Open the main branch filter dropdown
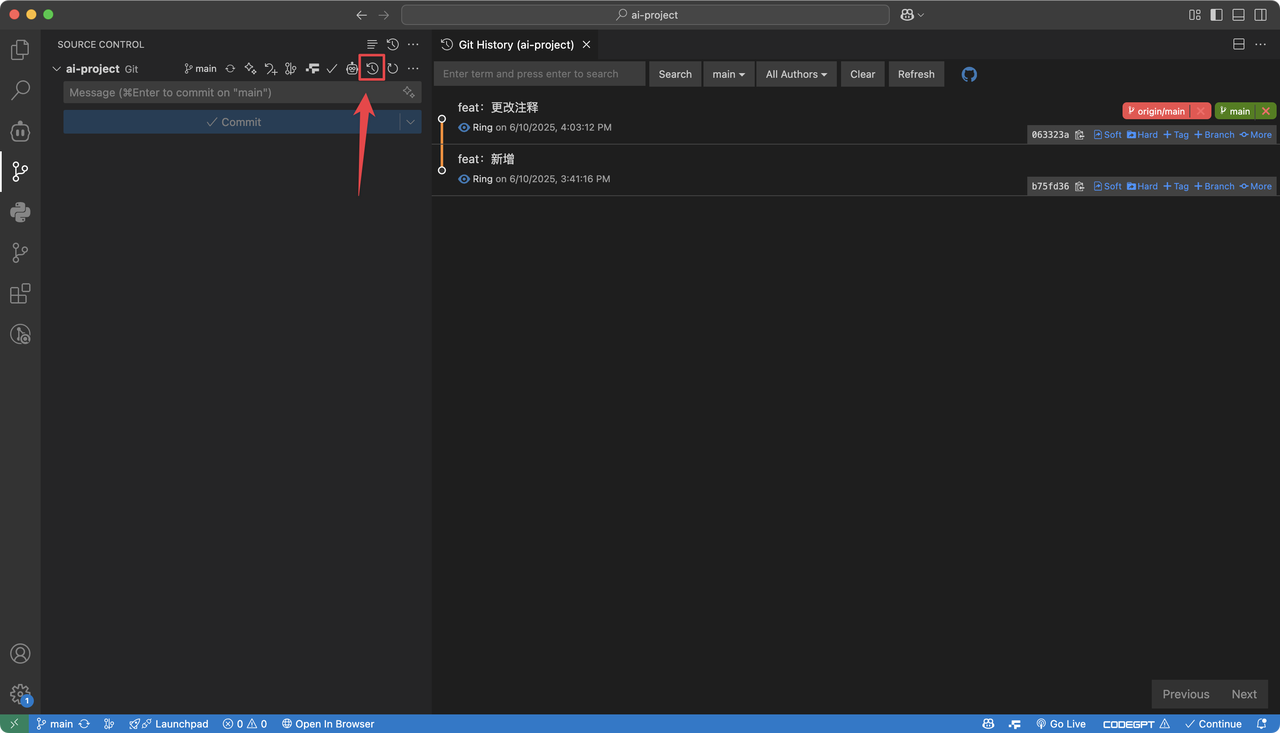 (728, 74)
